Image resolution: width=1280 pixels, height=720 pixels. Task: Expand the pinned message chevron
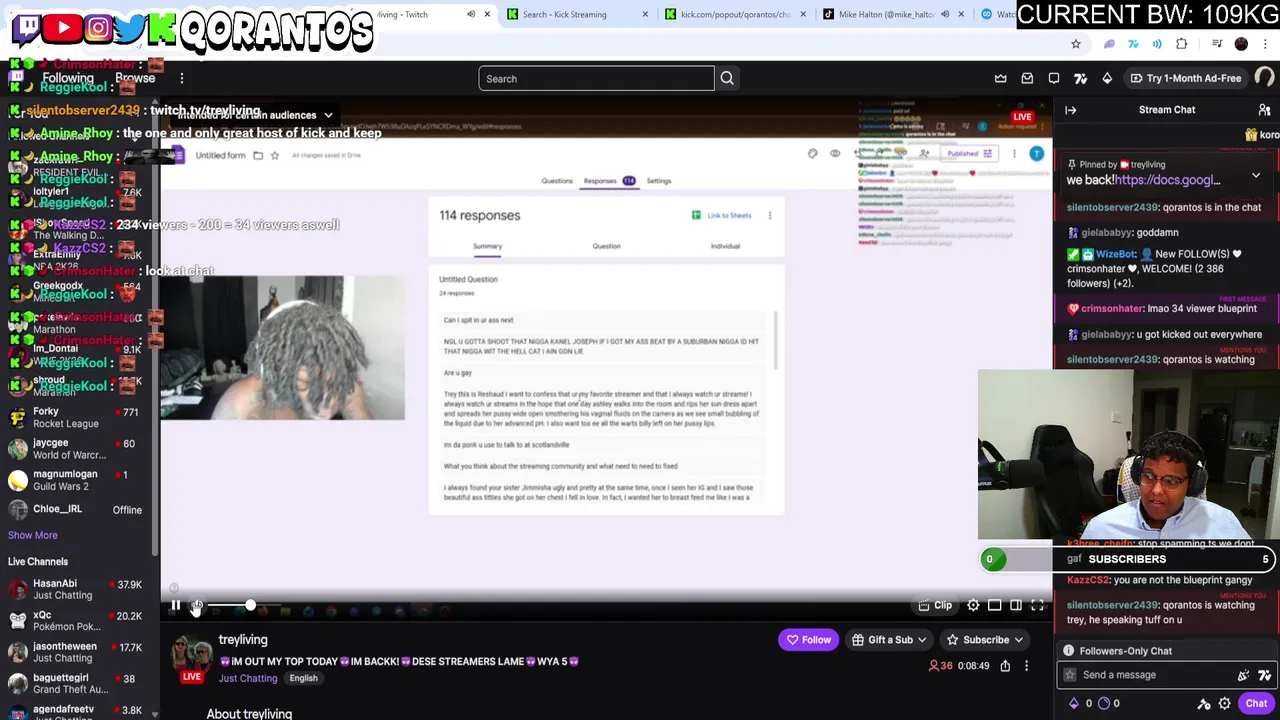(x=1256, y=176)
